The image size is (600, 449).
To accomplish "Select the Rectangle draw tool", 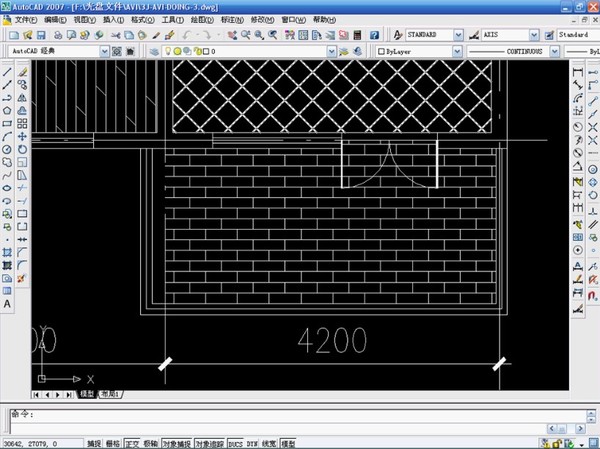I will click(7, 124).
